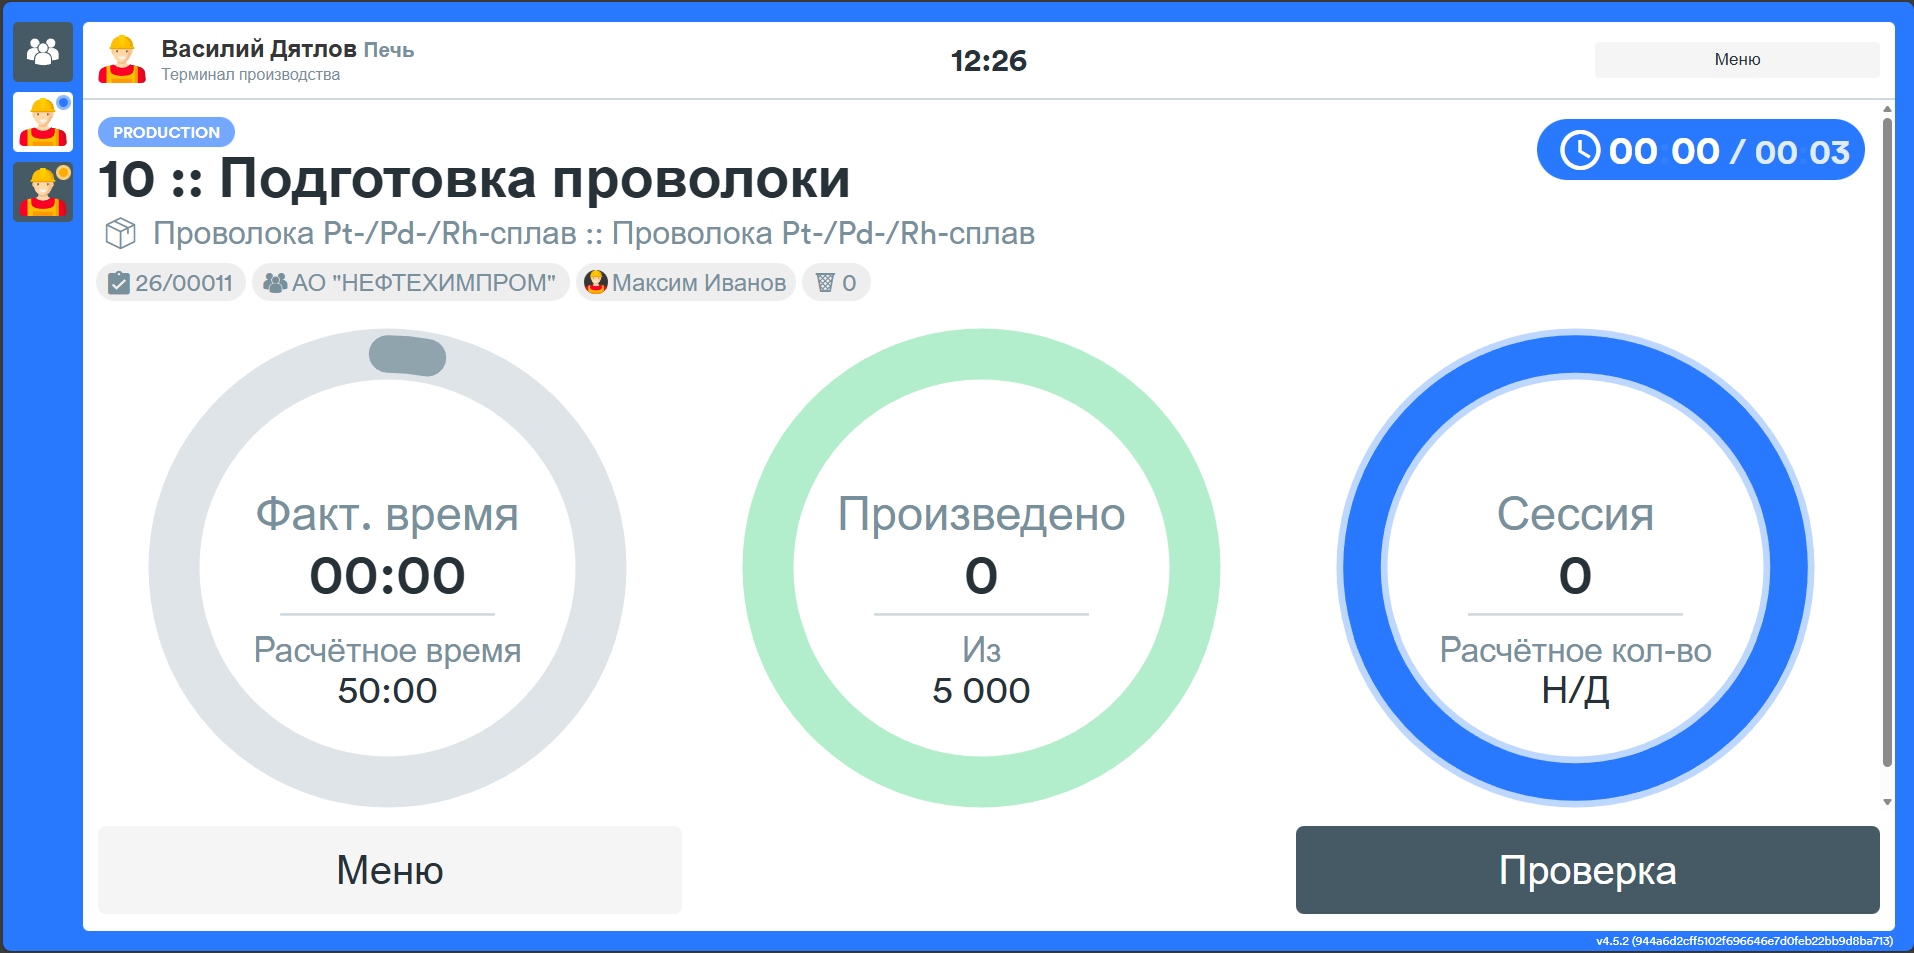Click the Максим Иванов chip label

point(699,283)
